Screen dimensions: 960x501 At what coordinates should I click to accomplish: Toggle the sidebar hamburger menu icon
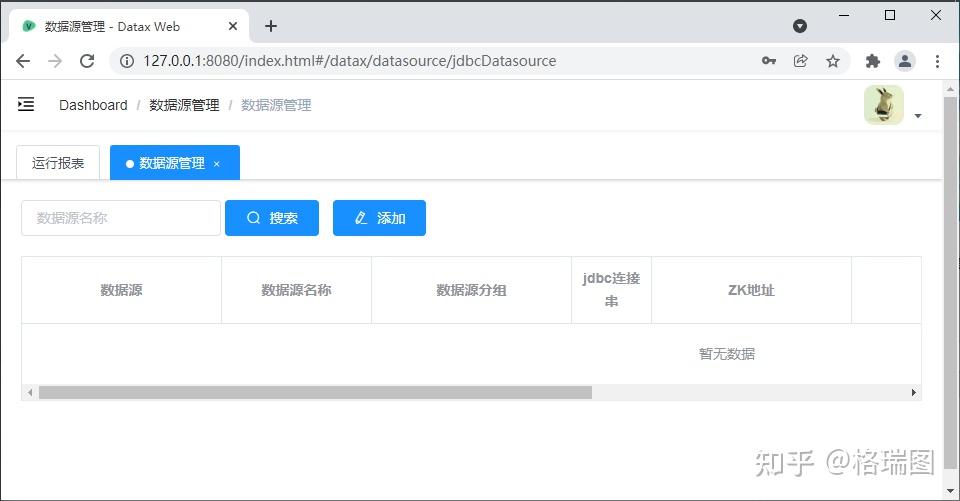(26, 105)
